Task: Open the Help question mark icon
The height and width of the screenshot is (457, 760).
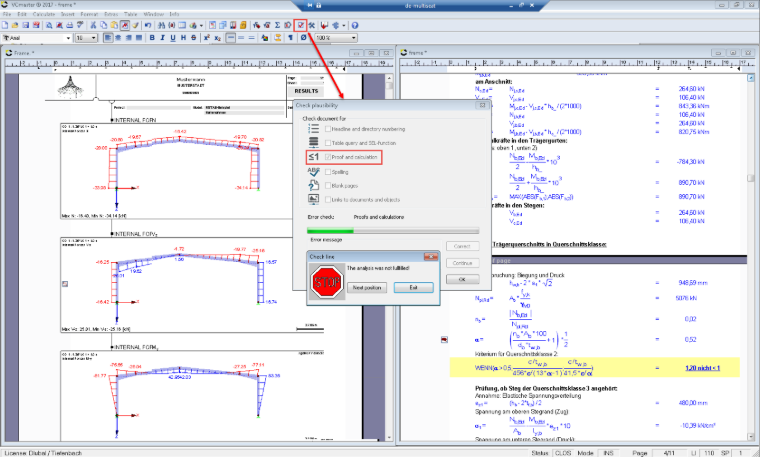Action: (x=355, y=25)
